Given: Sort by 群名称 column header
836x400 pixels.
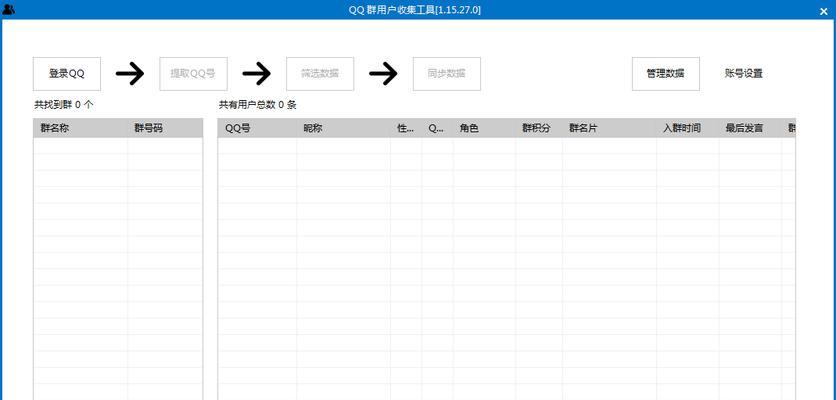Looking at the screenshot, I should click(x=81, y=128).
